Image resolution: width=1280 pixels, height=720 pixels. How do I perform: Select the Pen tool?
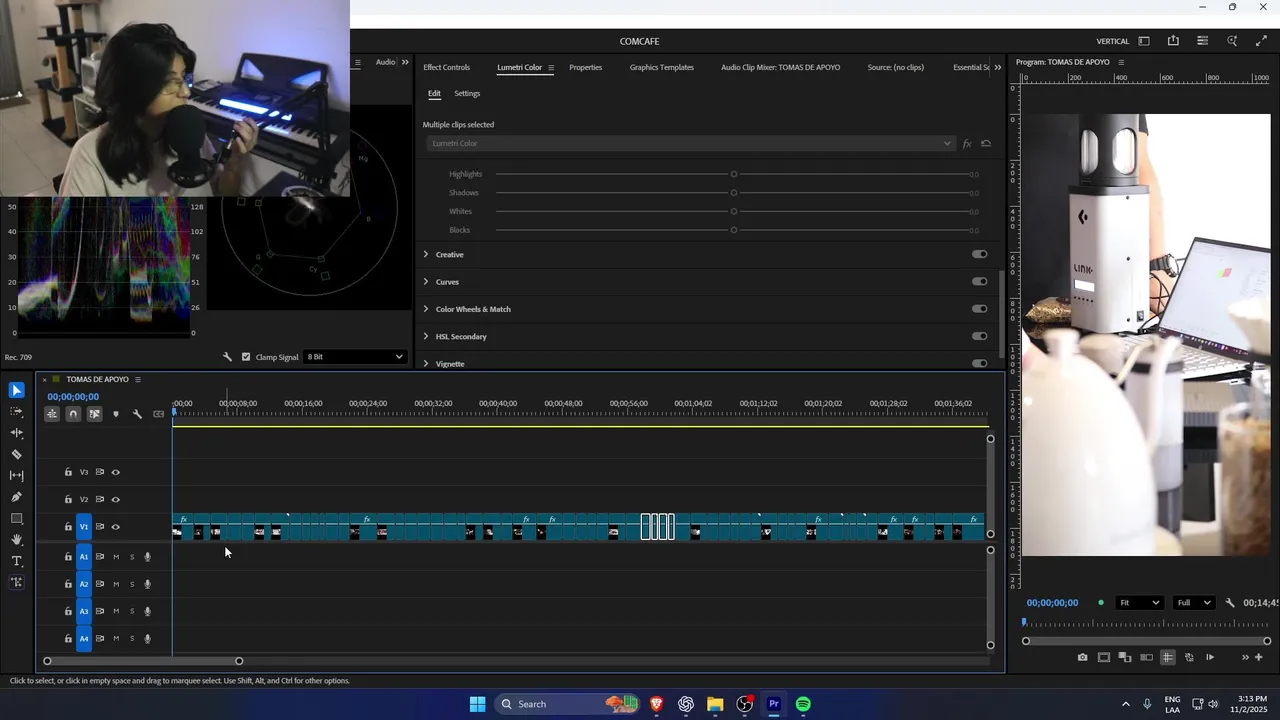click(17, 497)
